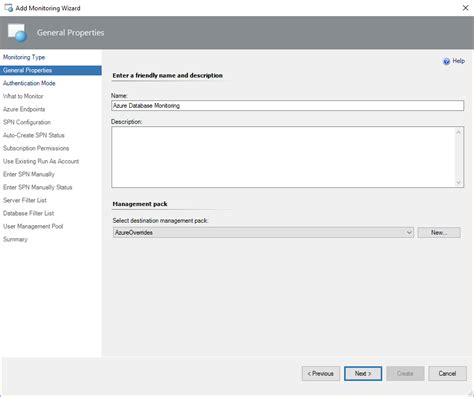
Task: Click the Next button
Action: tap(363, 374)
